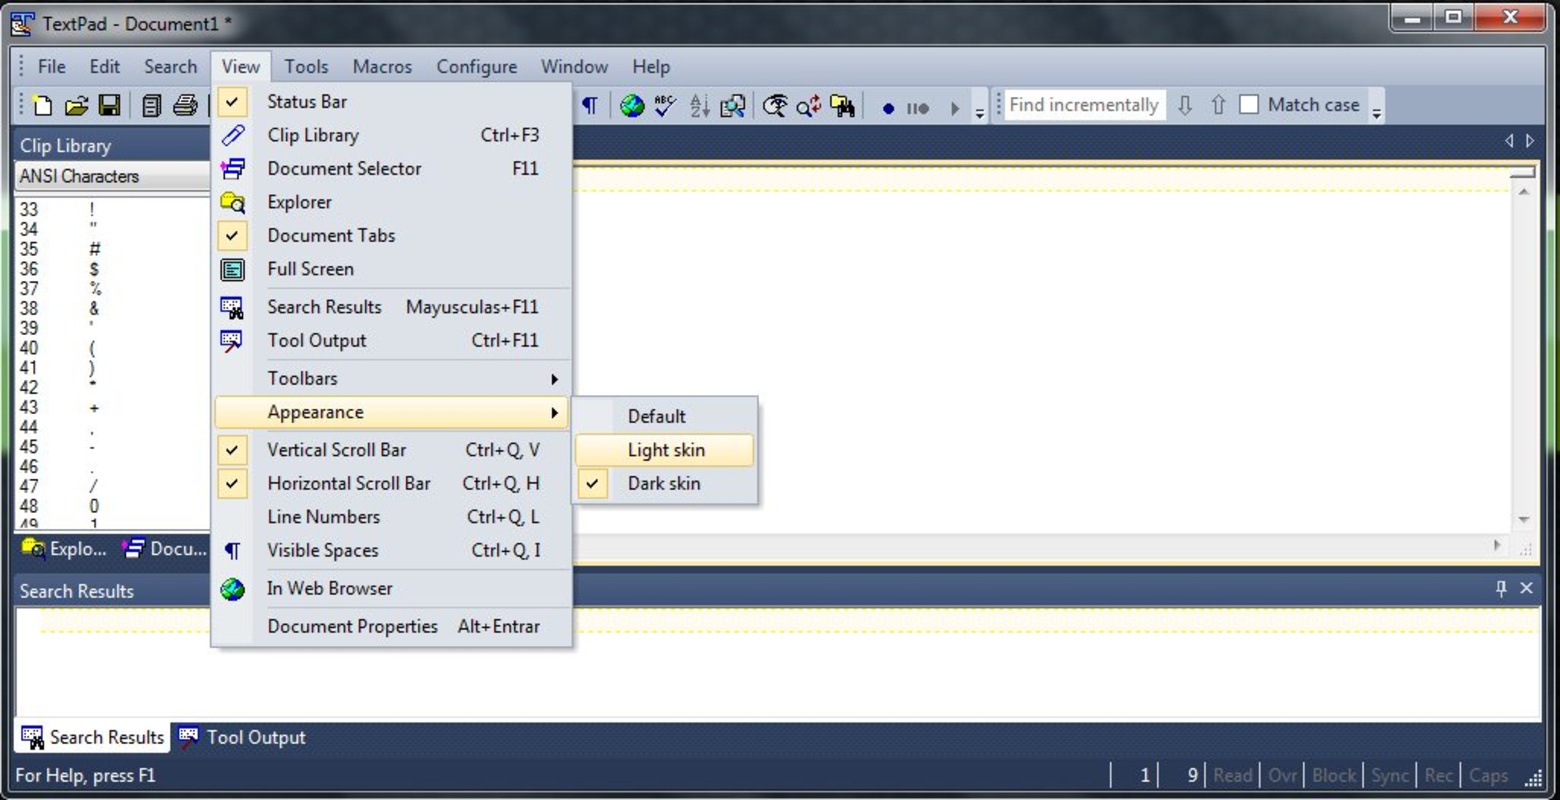The height and width of the screenshot is (800, 1560).
Task: Open the File menu
Action: 51,67
